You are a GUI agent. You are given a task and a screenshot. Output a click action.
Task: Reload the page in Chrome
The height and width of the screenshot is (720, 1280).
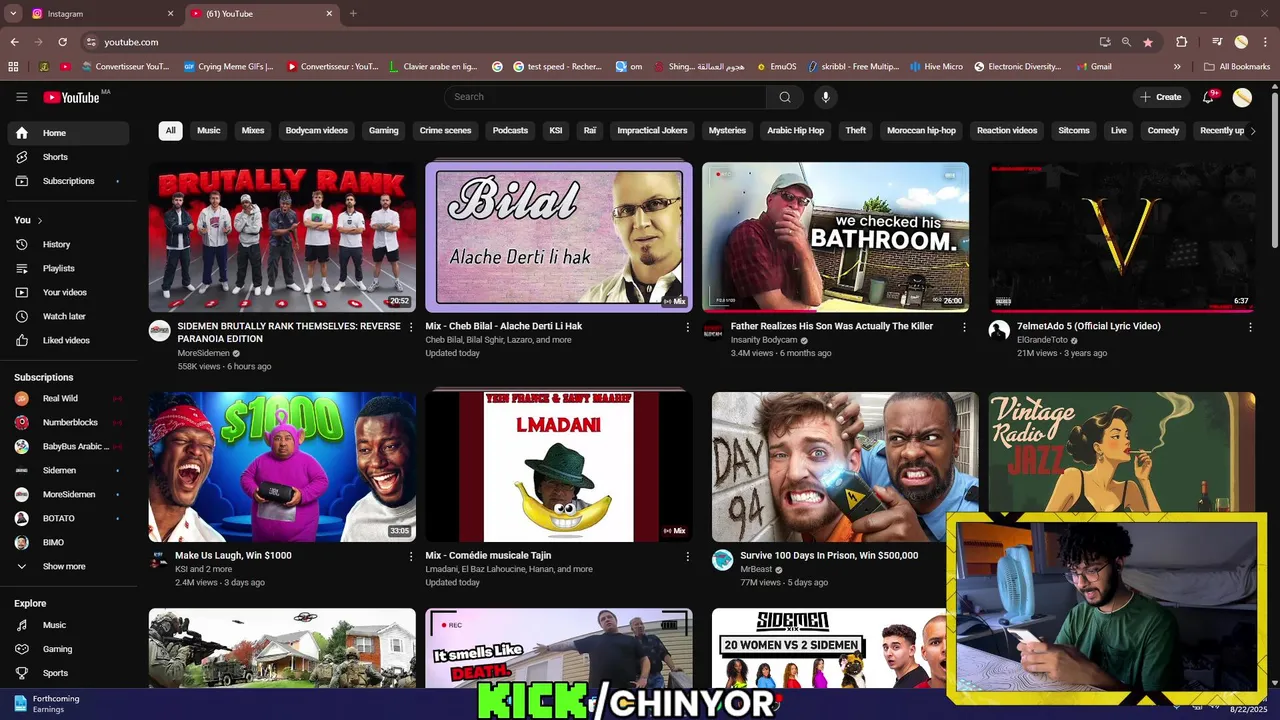(62, 42)
